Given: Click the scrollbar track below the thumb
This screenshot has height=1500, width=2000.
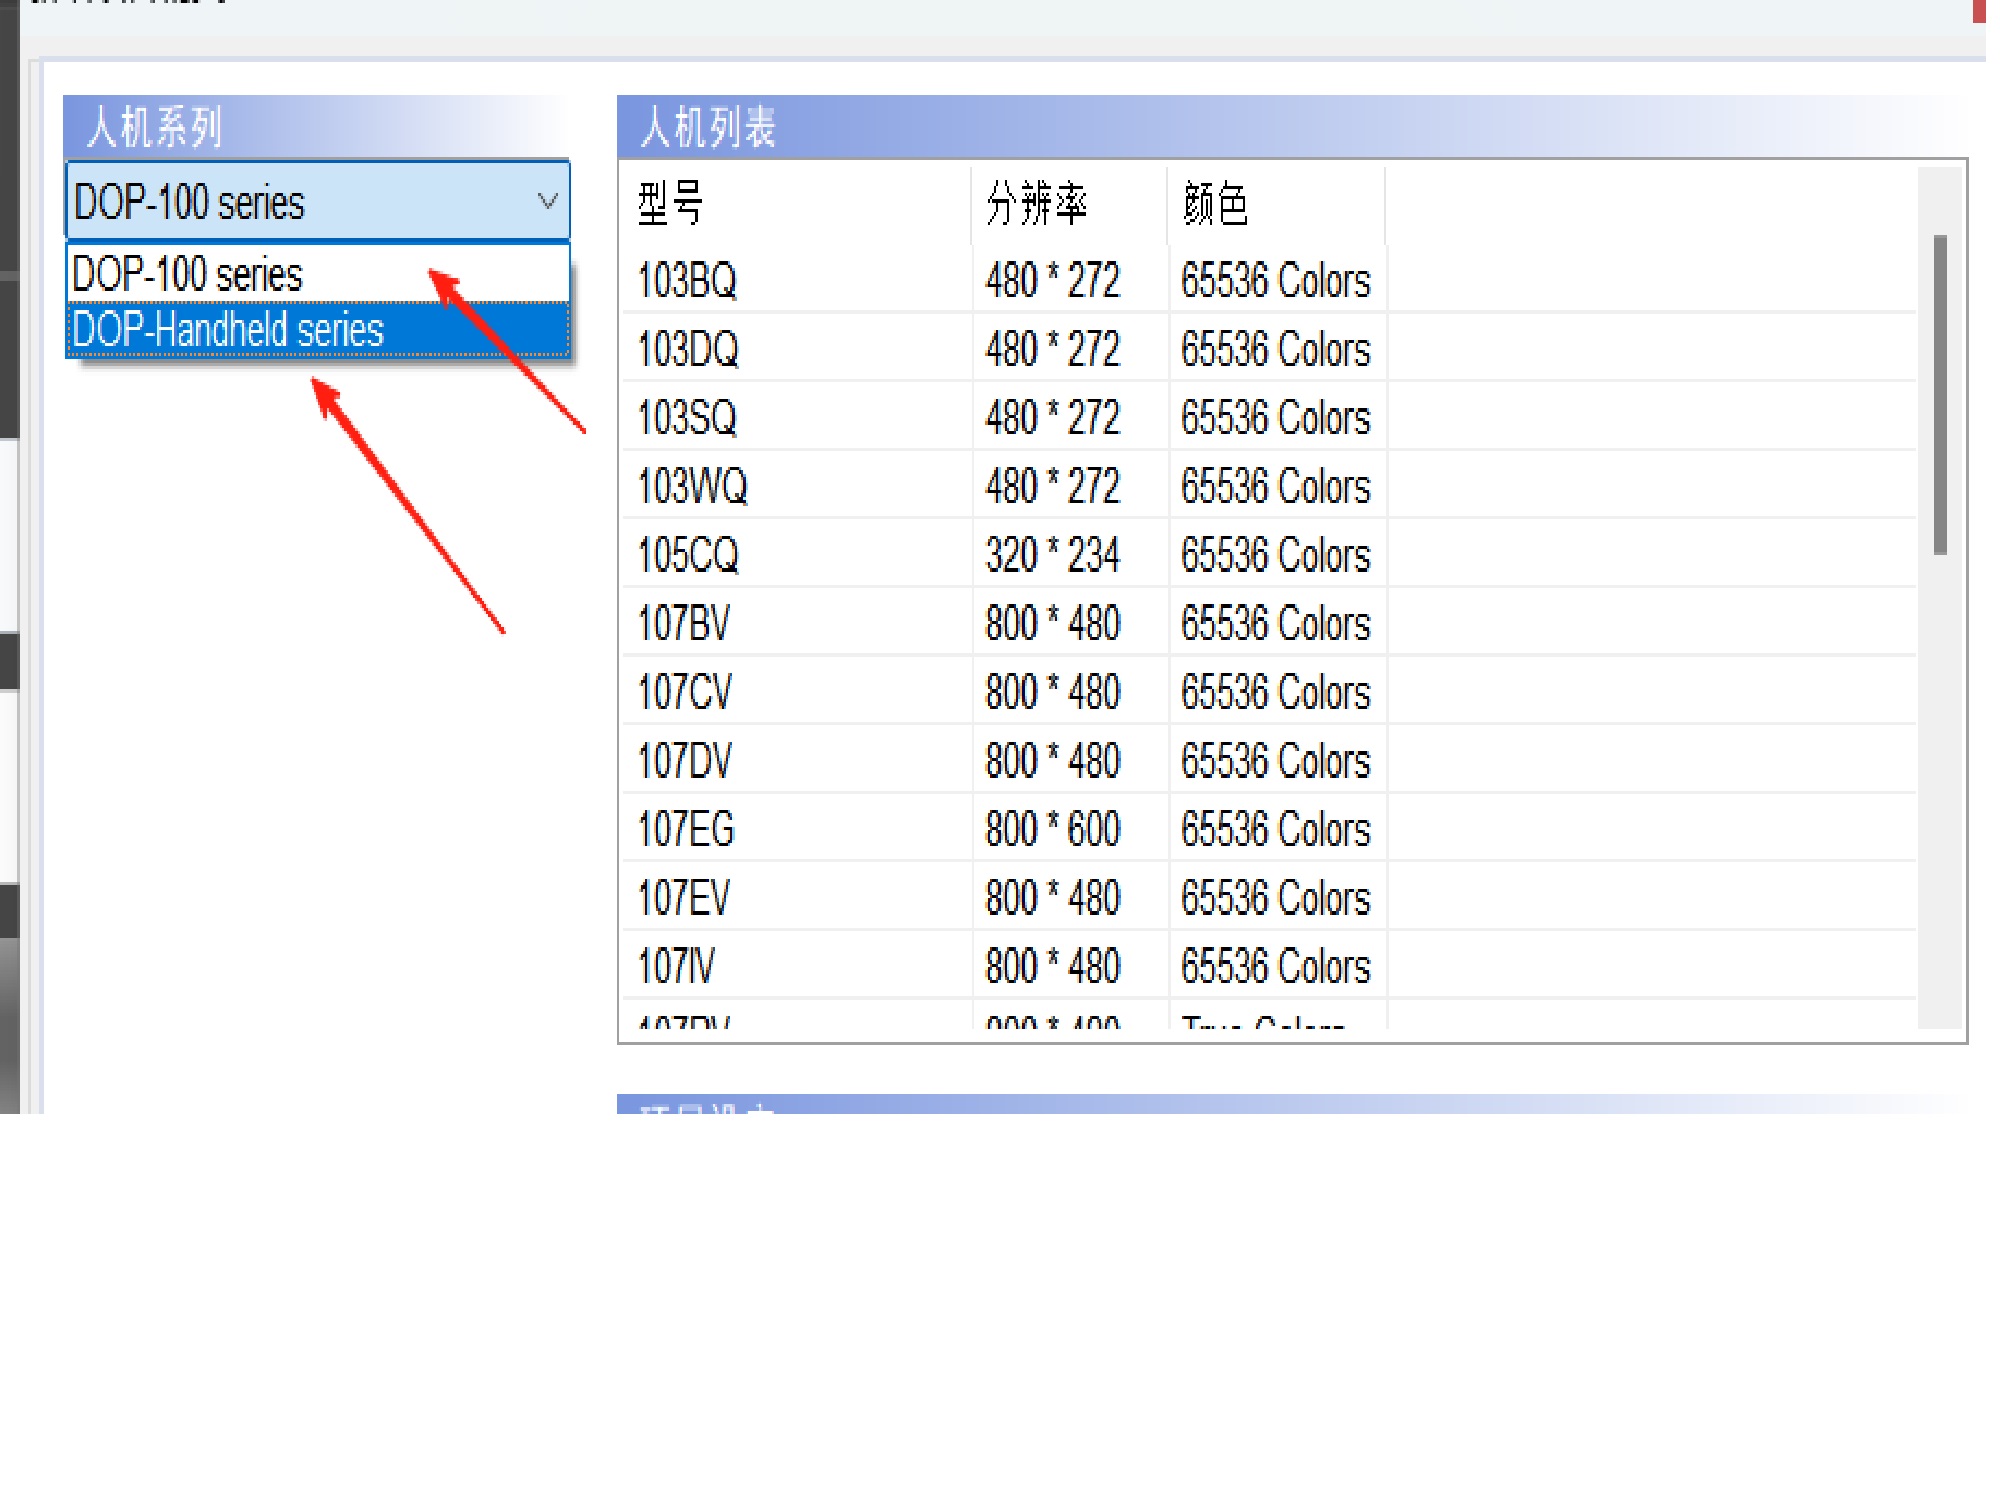Looking at the screenshot, I should pyautogui.click(x=1940, y=790).
